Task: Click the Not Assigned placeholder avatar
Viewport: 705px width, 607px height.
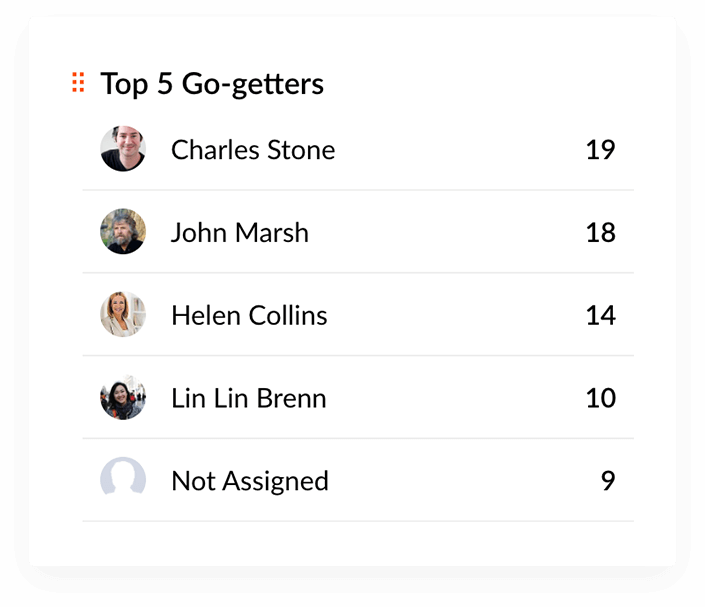Action: point(123,480)
